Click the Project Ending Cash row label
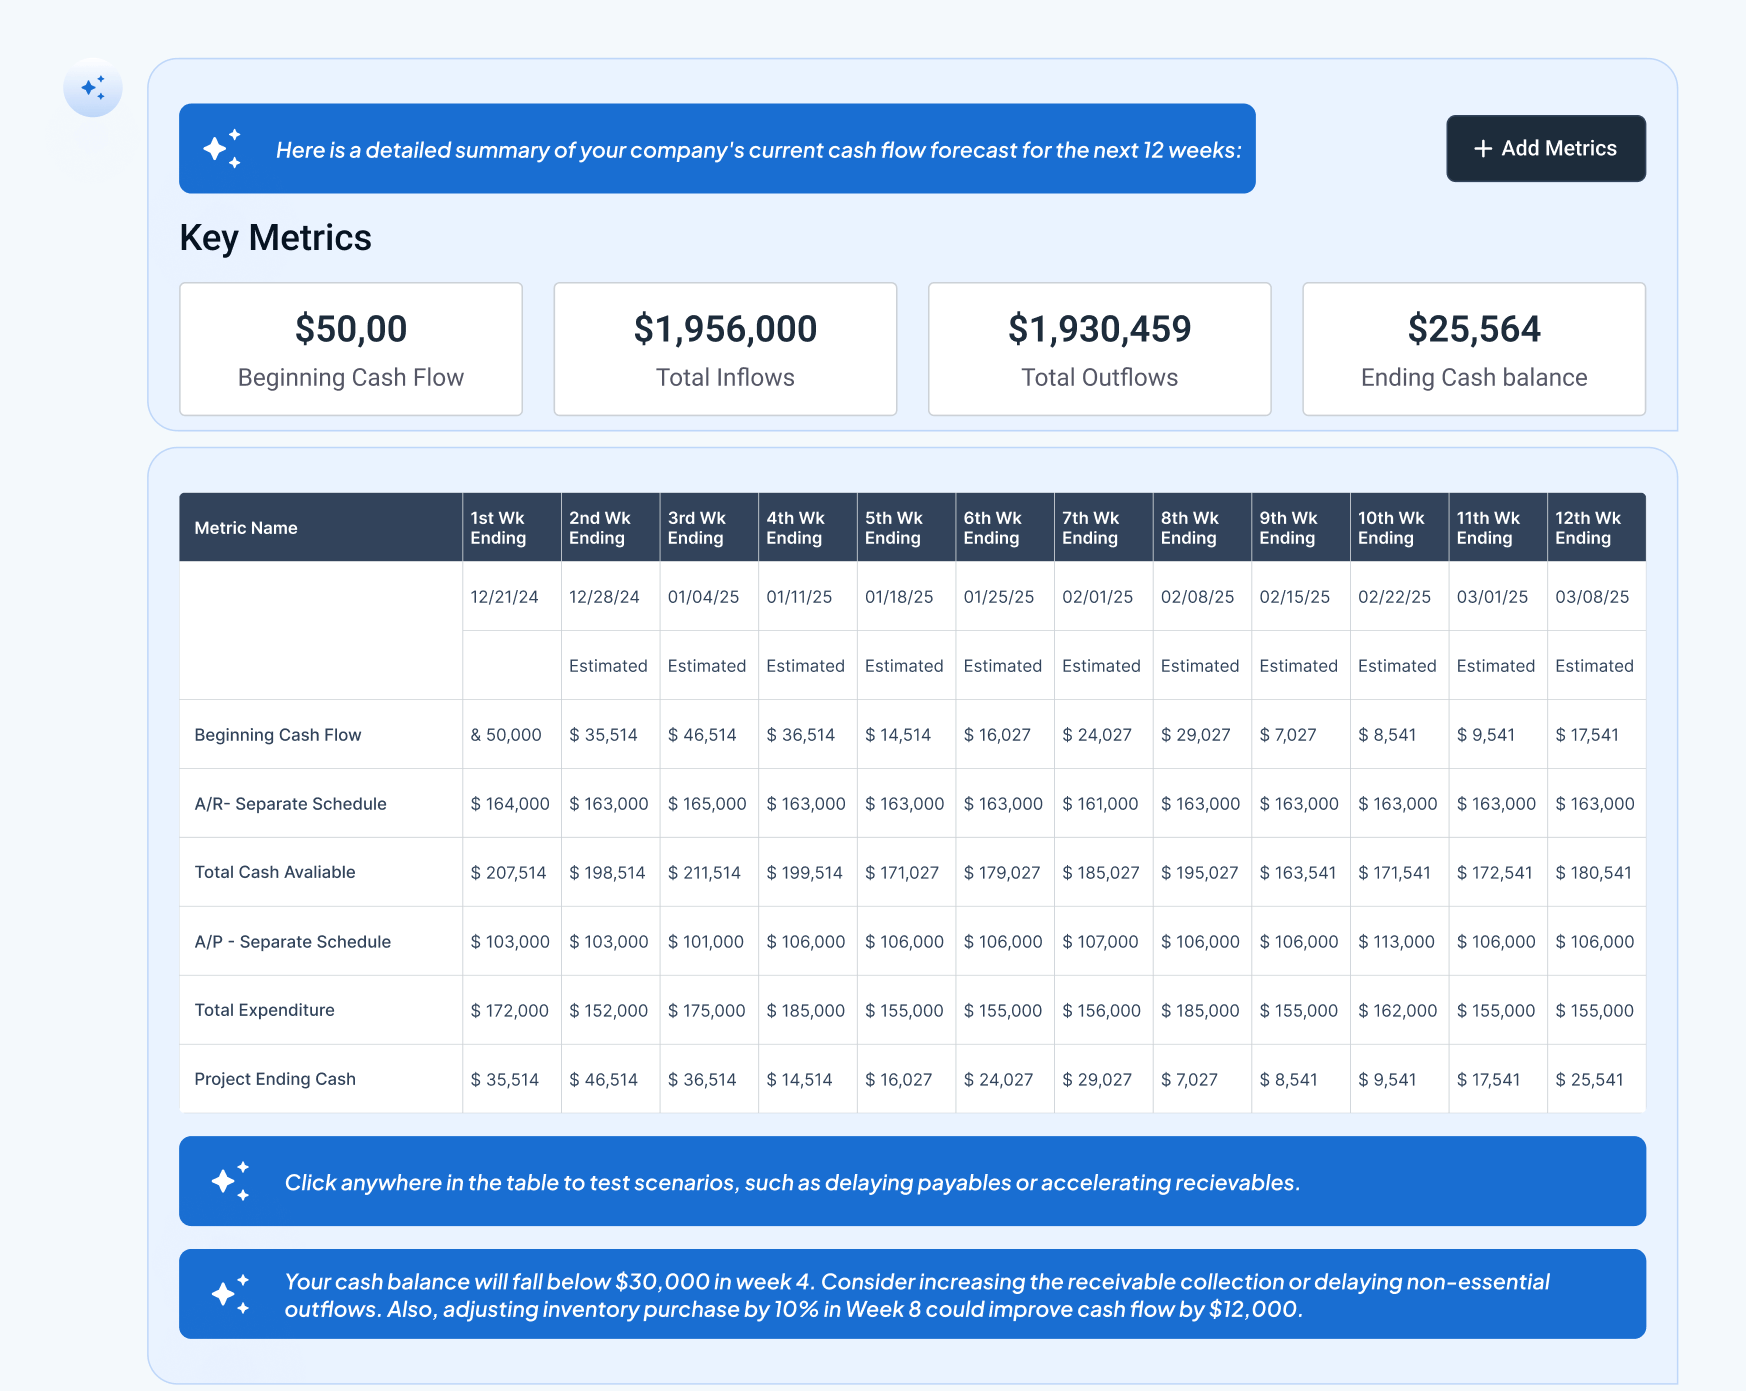 point(275,1079)
